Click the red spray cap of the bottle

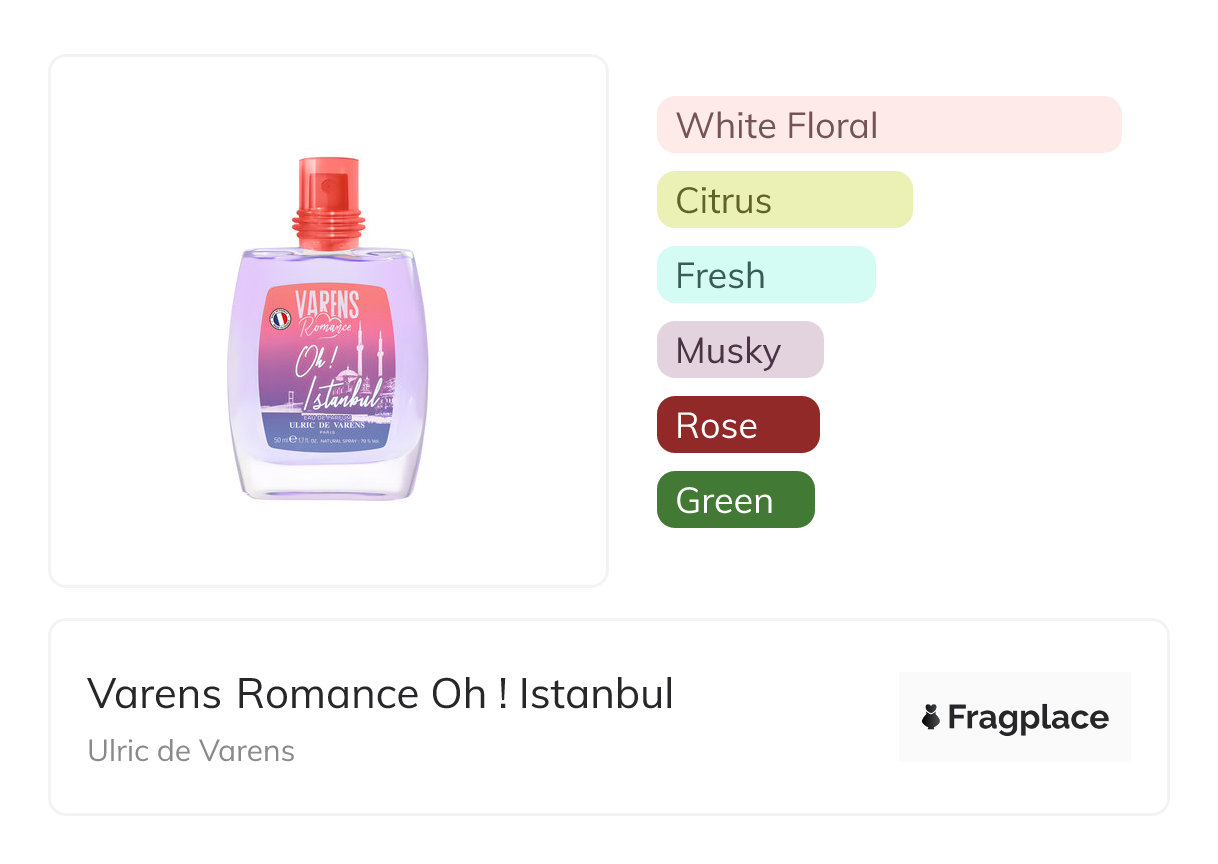point(327,198)
